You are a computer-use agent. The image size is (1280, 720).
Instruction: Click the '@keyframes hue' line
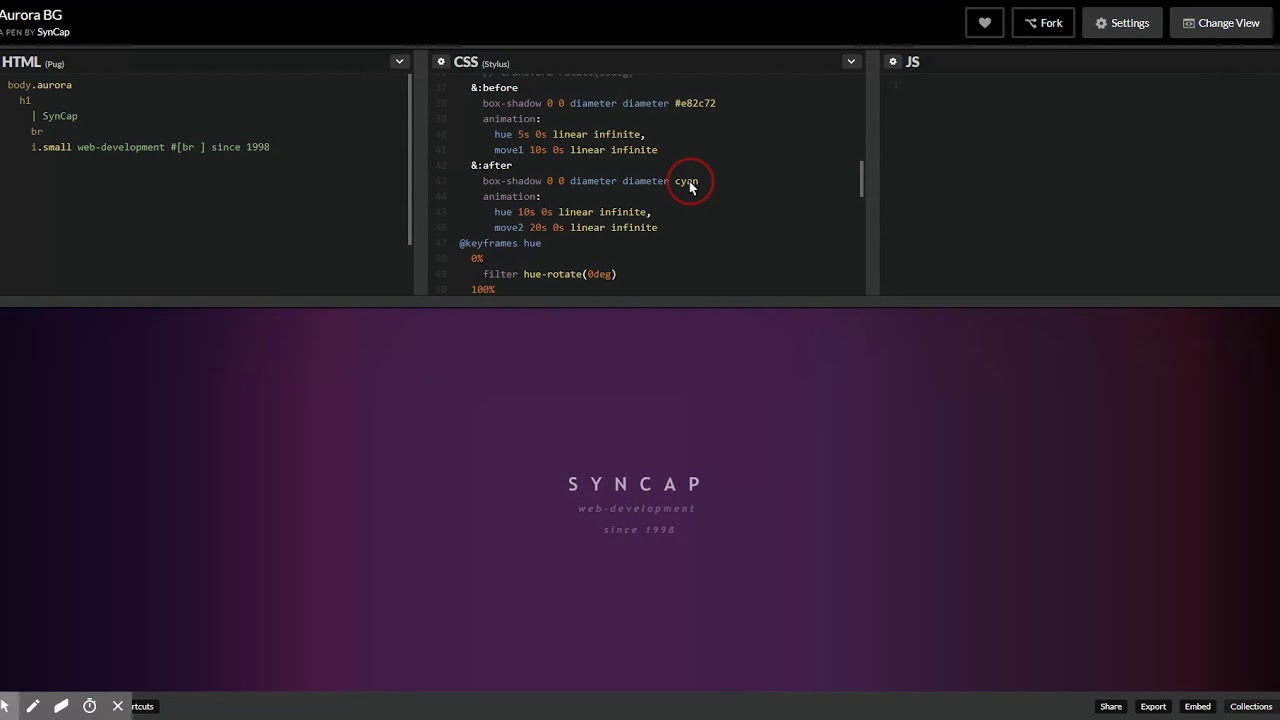point(500,243)
